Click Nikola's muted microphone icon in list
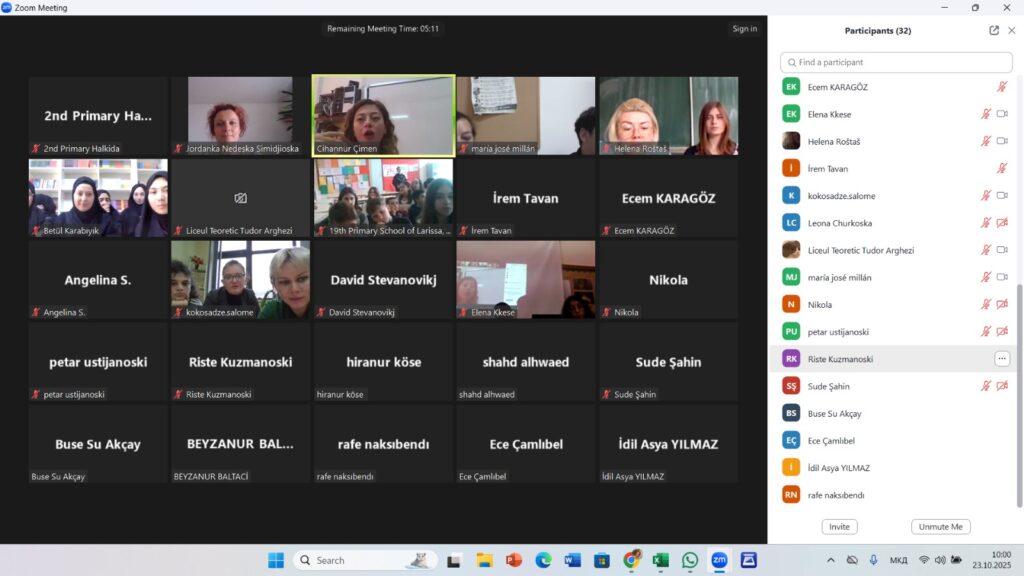The height and width of the screenshot is (576, 1024). click(x=985, y=304)
